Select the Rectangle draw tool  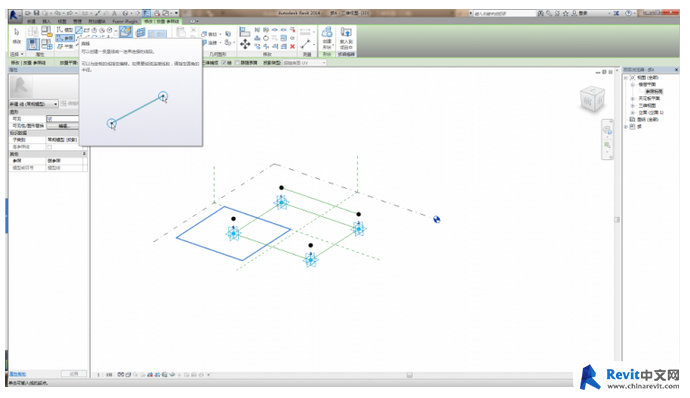(x=87, y=30)
